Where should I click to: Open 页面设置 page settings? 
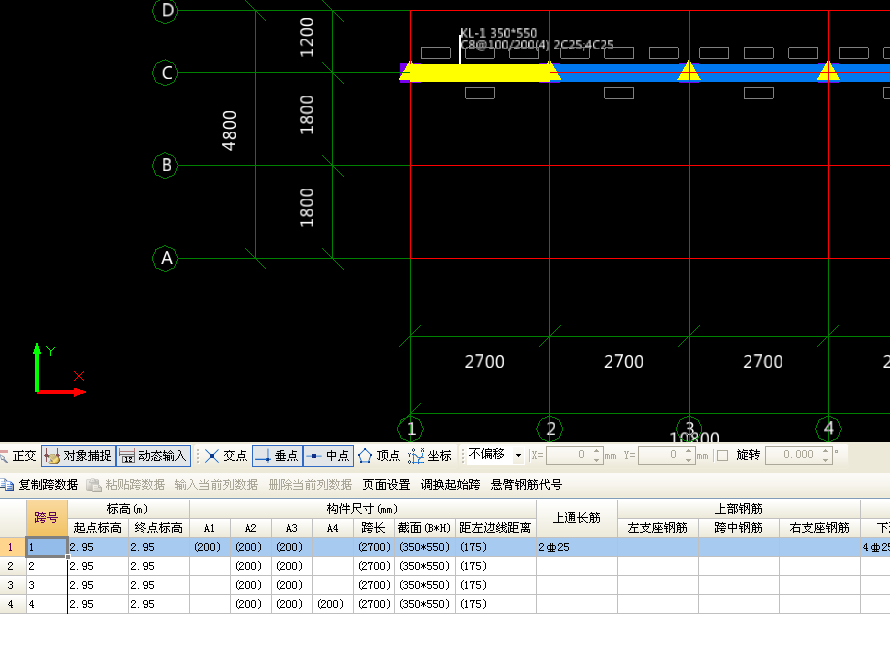(x=386, y=485)
